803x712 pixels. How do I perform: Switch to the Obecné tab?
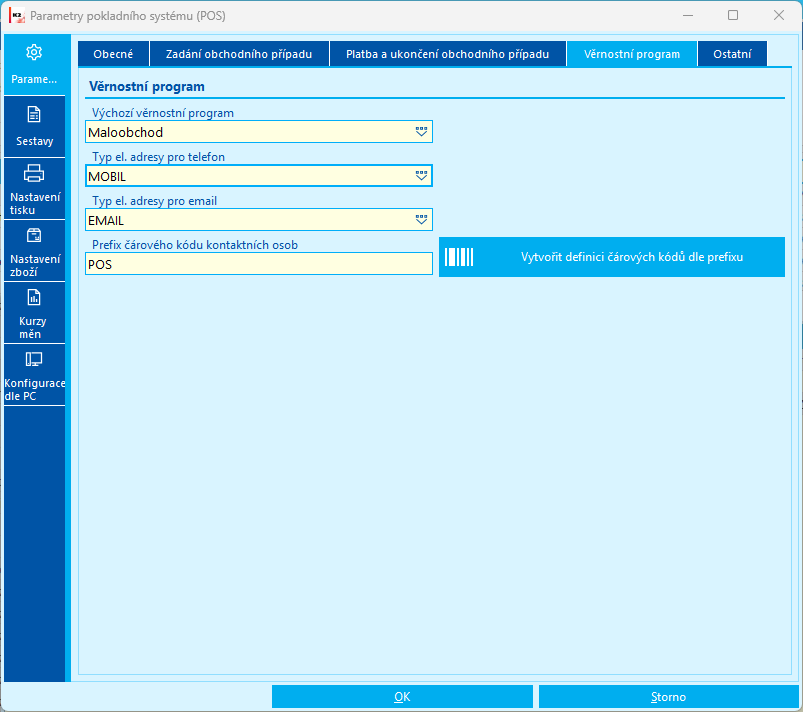pos(113,54)
